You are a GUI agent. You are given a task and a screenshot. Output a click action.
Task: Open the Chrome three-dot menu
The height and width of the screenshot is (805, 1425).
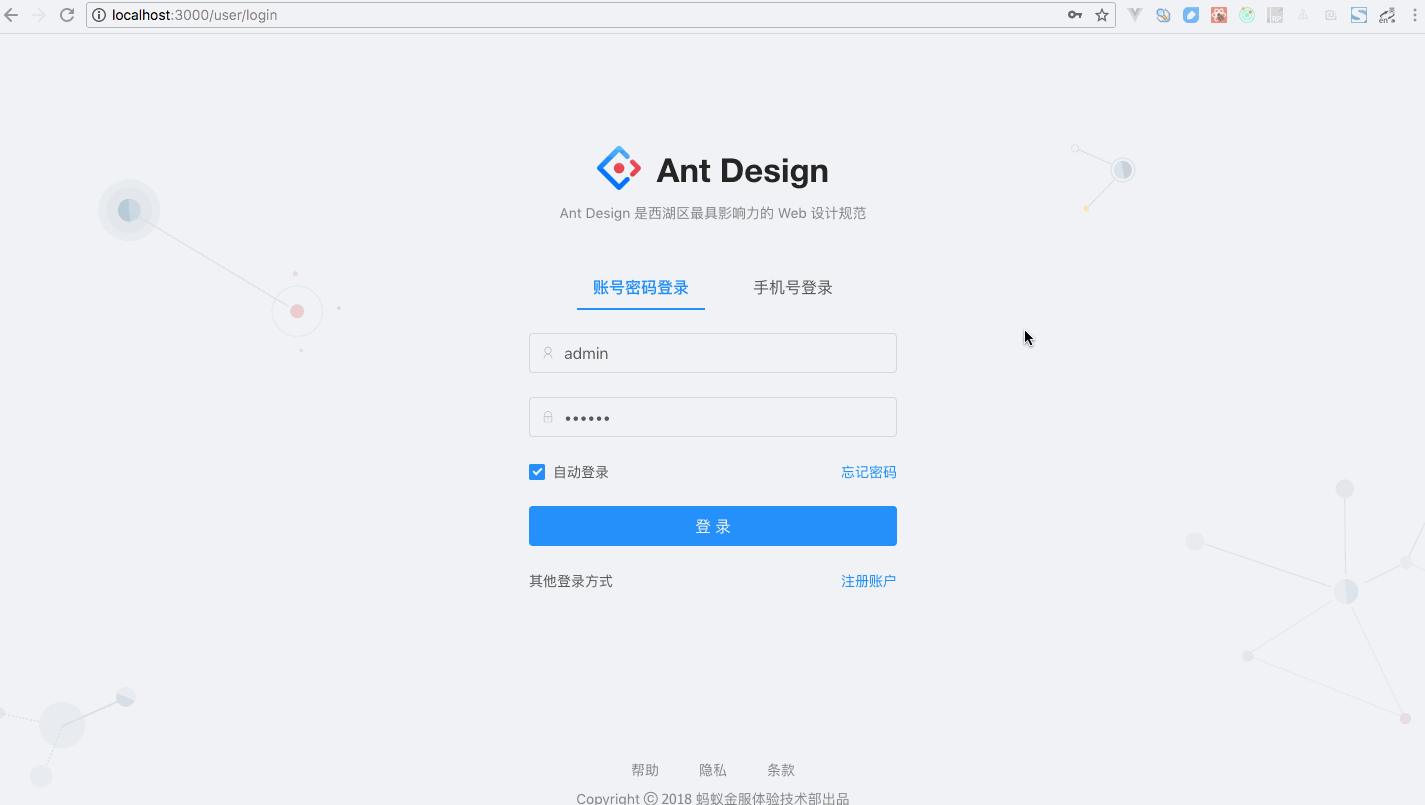point(1413,15)
